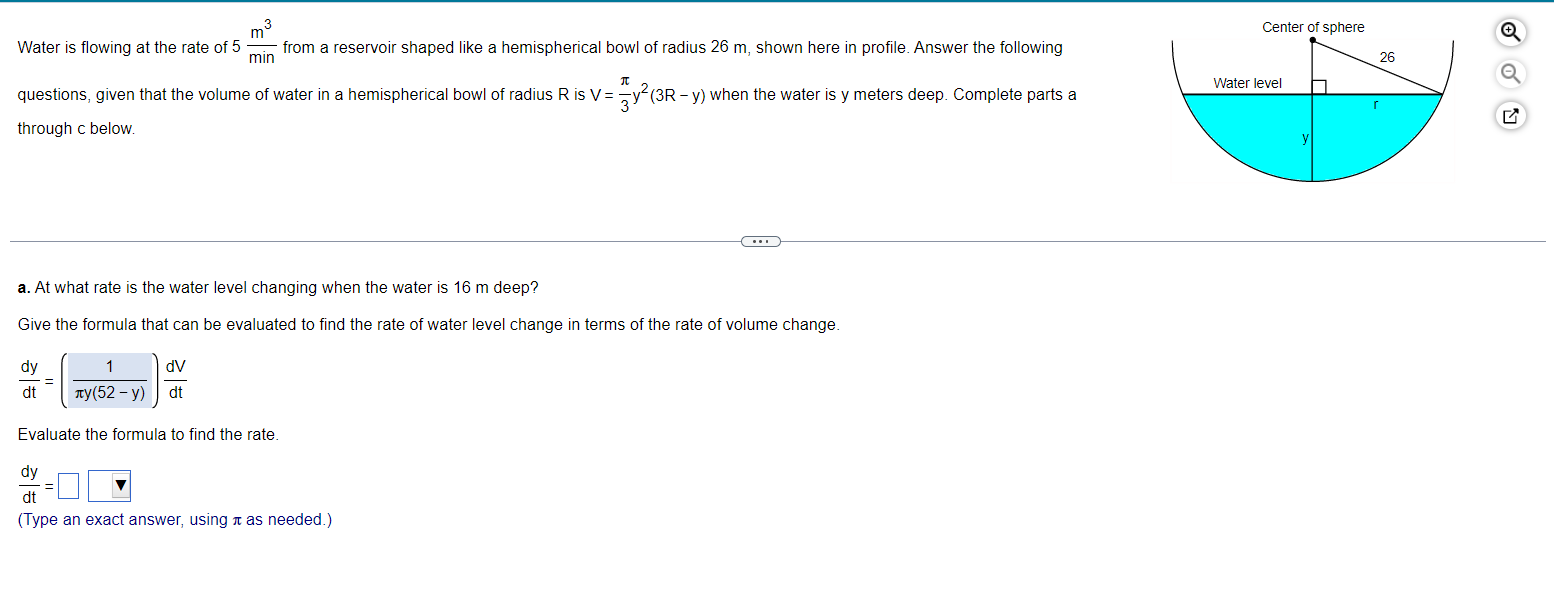The image size is (1554, 595).
Task: Click the exact answer instruction text
Action: point(175,519)
